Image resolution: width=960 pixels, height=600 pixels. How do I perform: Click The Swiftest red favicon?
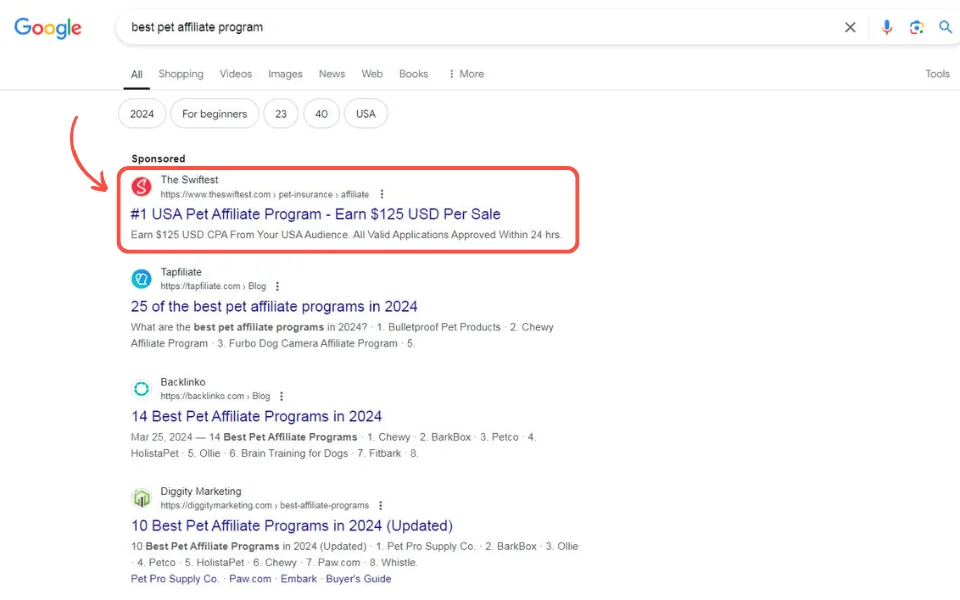142,187
